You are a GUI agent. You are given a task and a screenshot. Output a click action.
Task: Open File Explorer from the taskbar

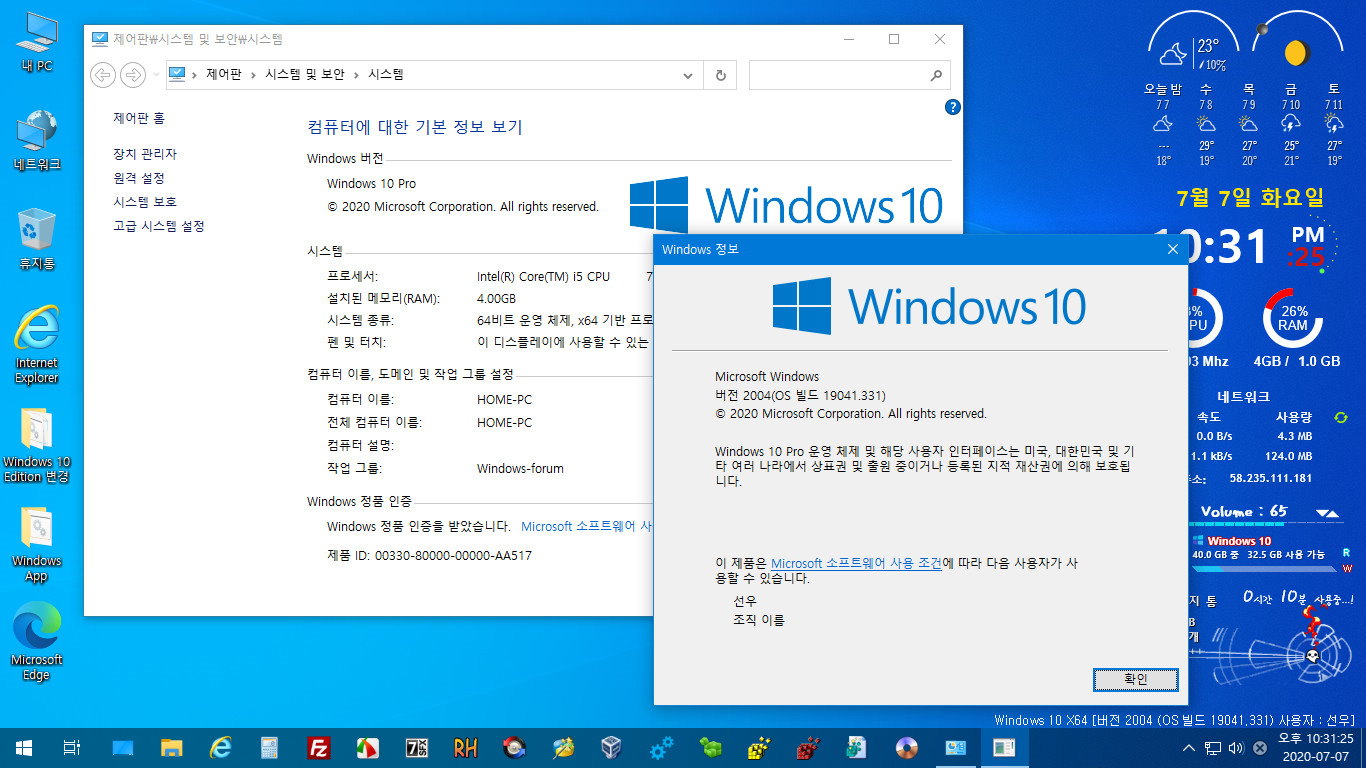point(172,747)
